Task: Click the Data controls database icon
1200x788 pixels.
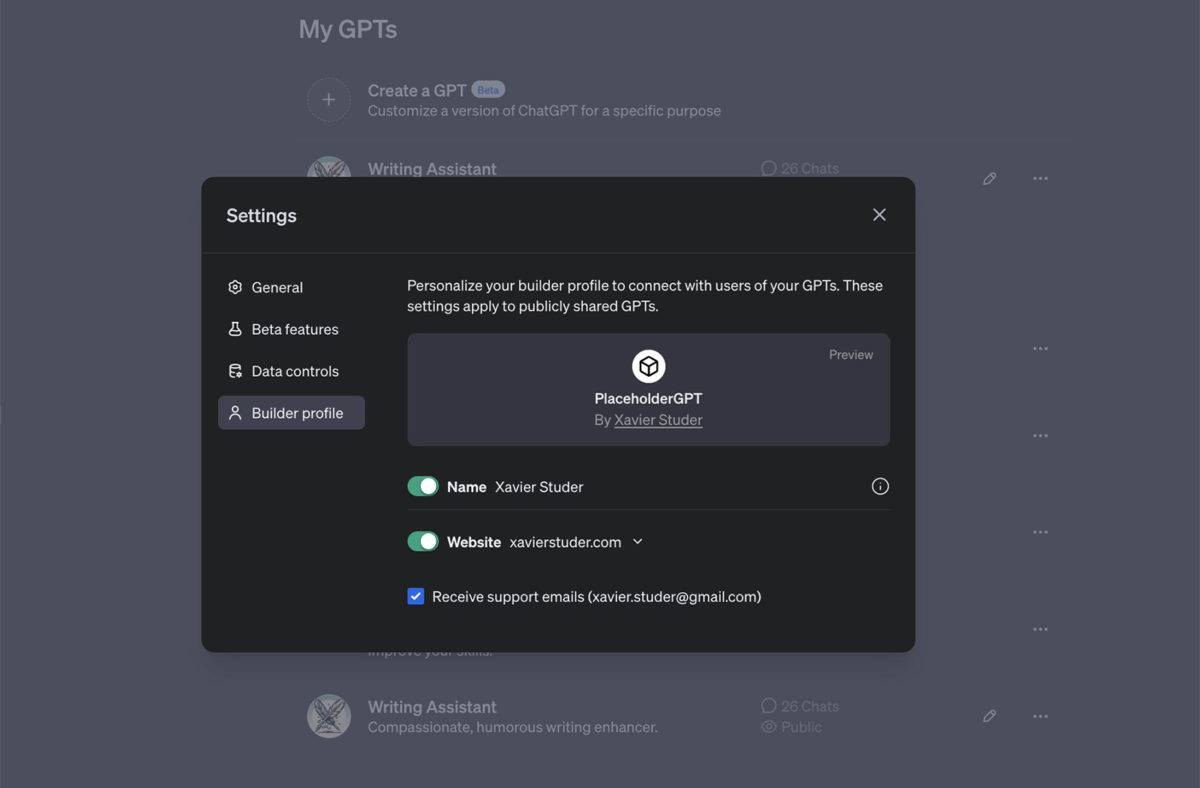Action: coord(235,371)
